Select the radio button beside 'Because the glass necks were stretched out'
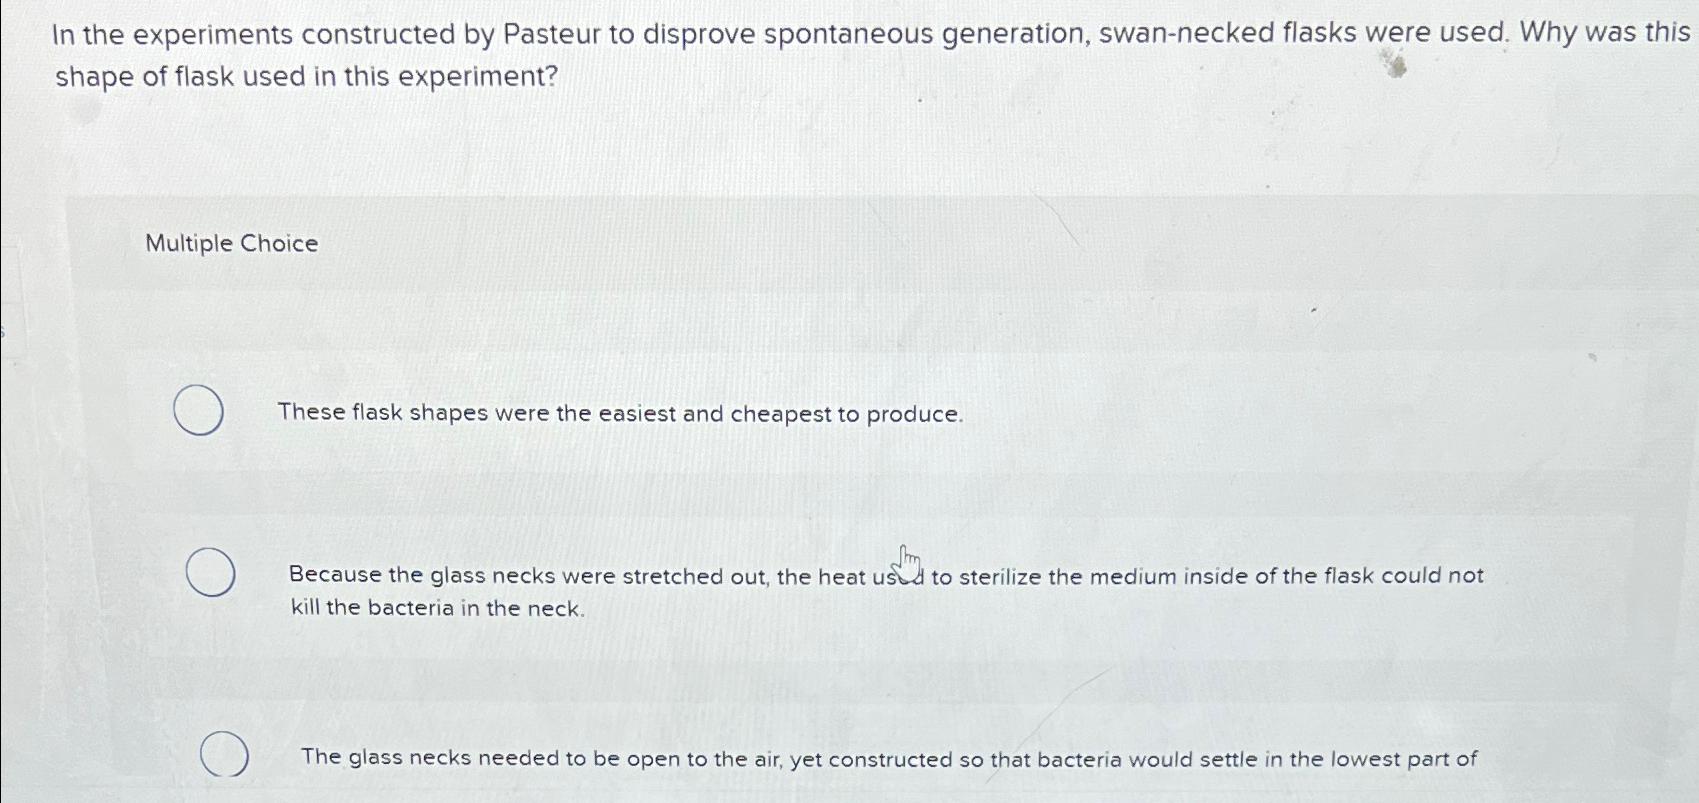 pyautogui.click(x=209, y=573)
